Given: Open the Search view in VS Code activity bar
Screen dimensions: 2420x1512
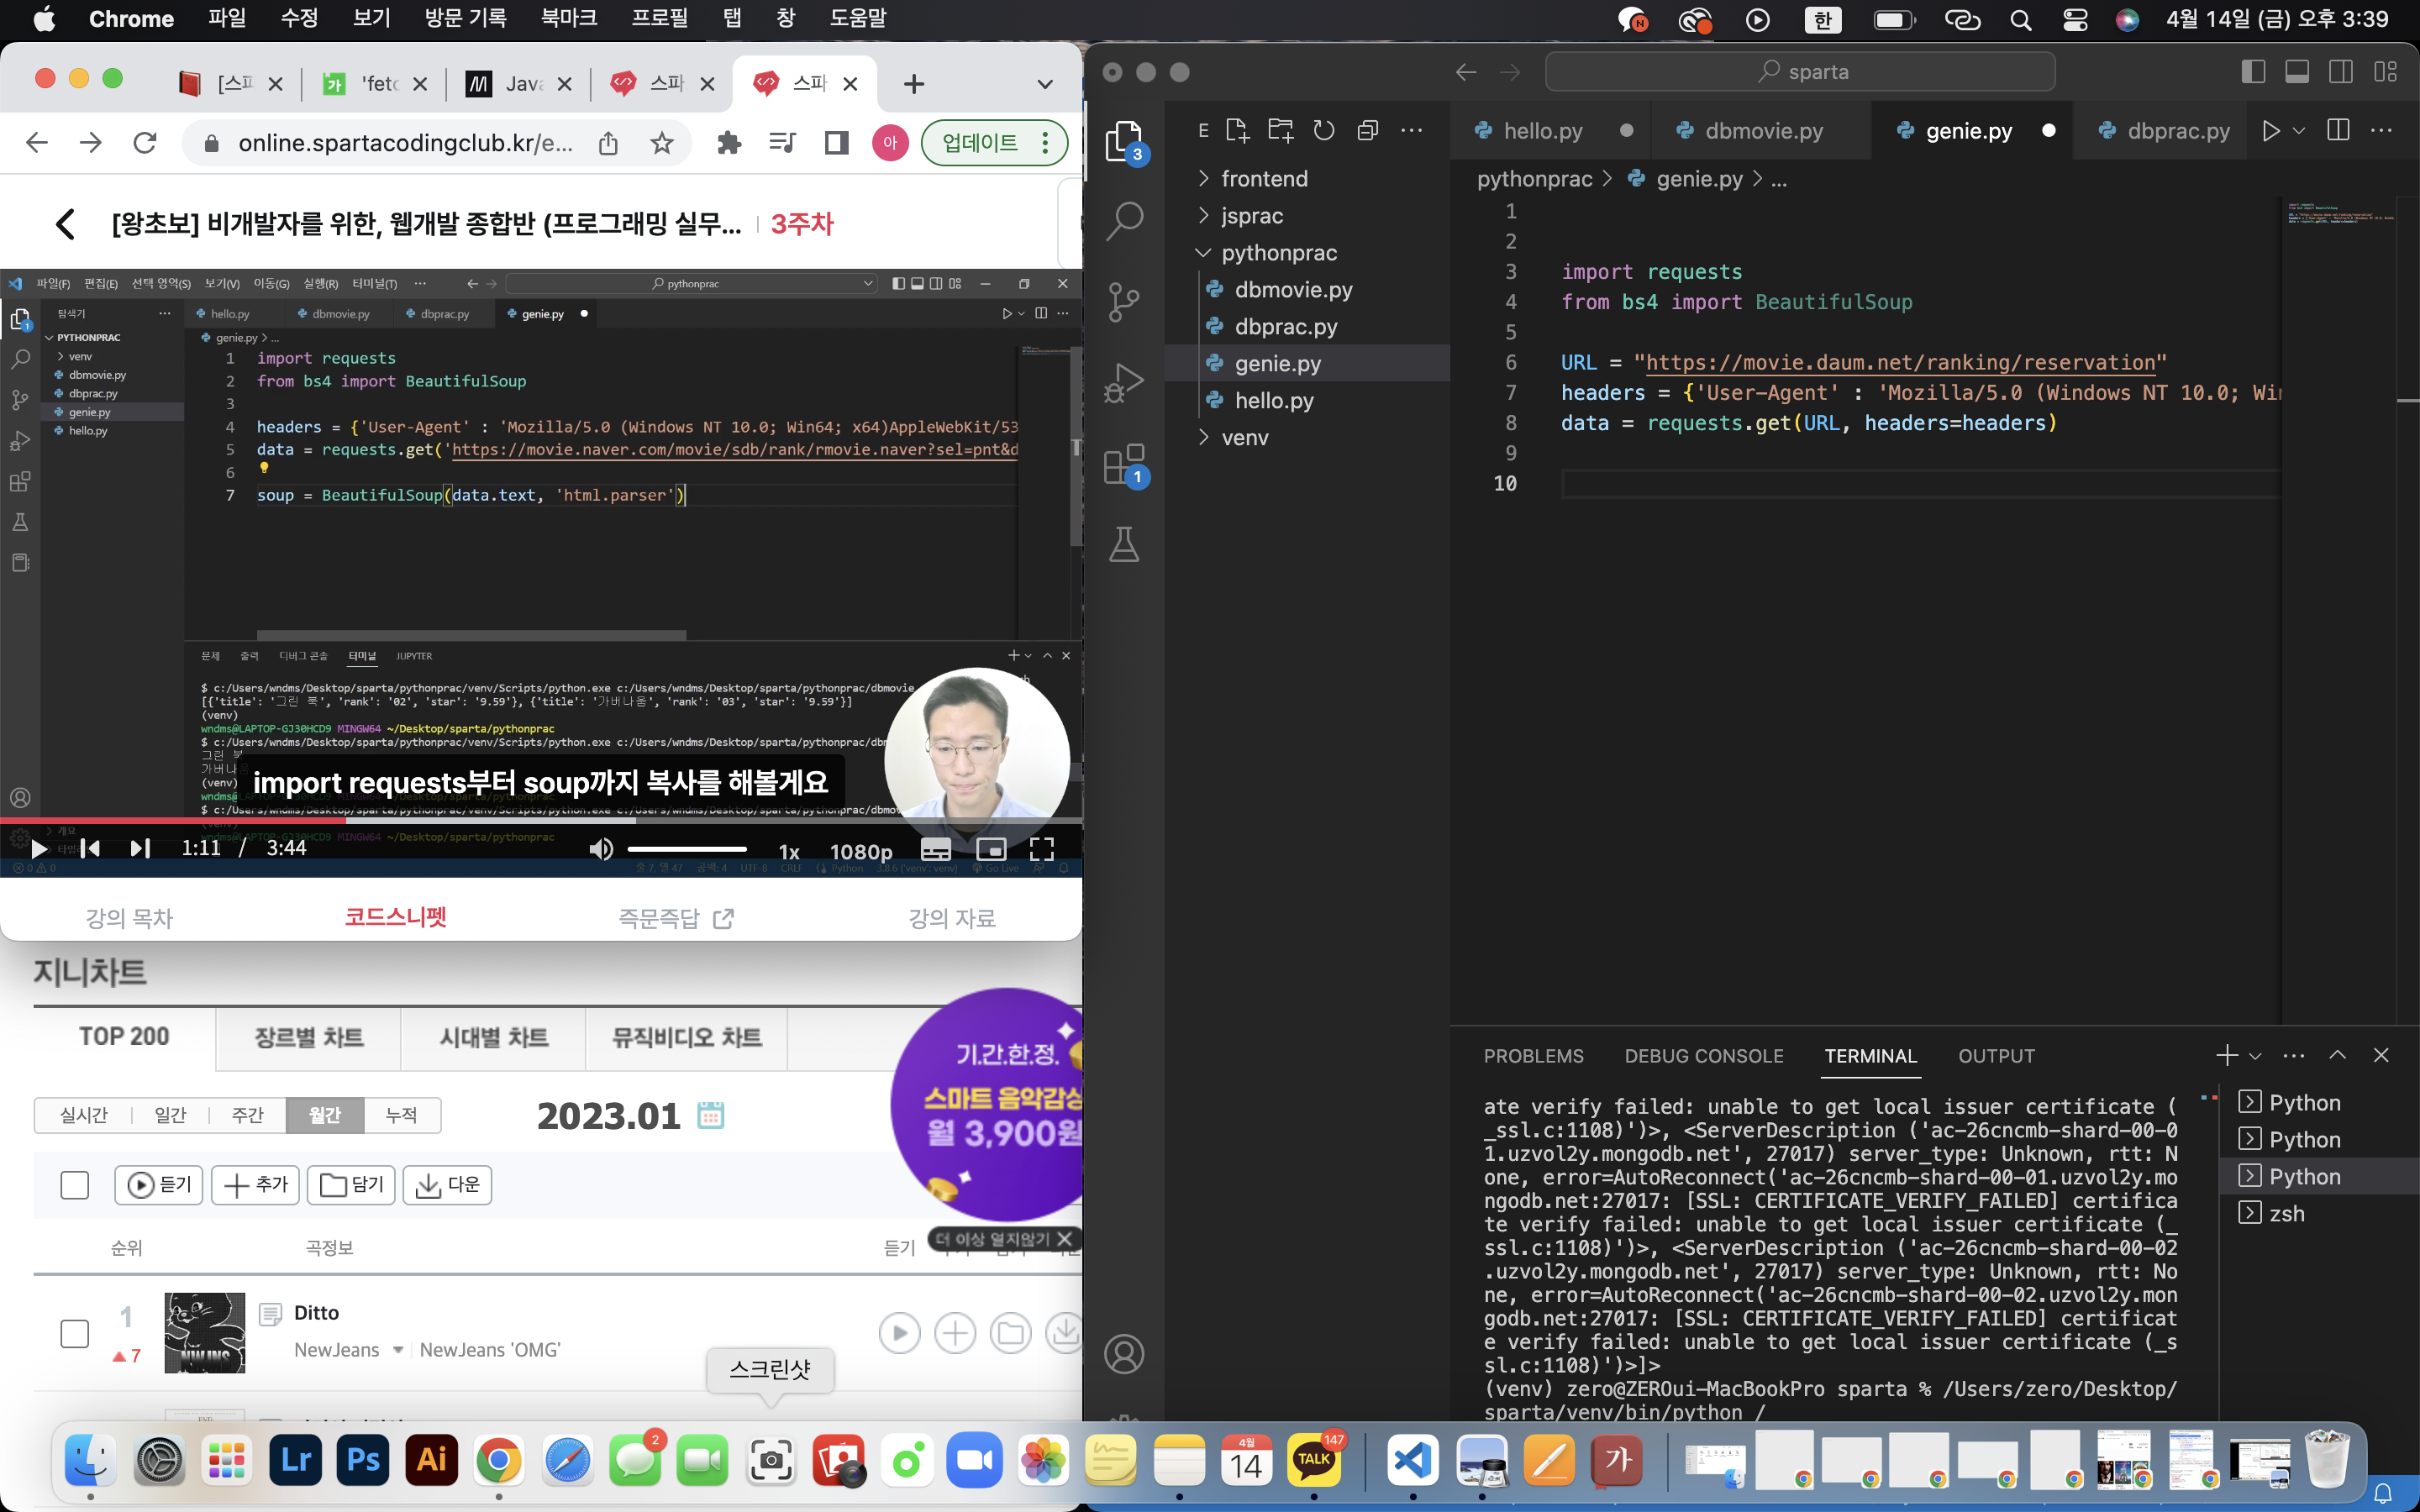Looking at the screenshot, I should 1124,221.
